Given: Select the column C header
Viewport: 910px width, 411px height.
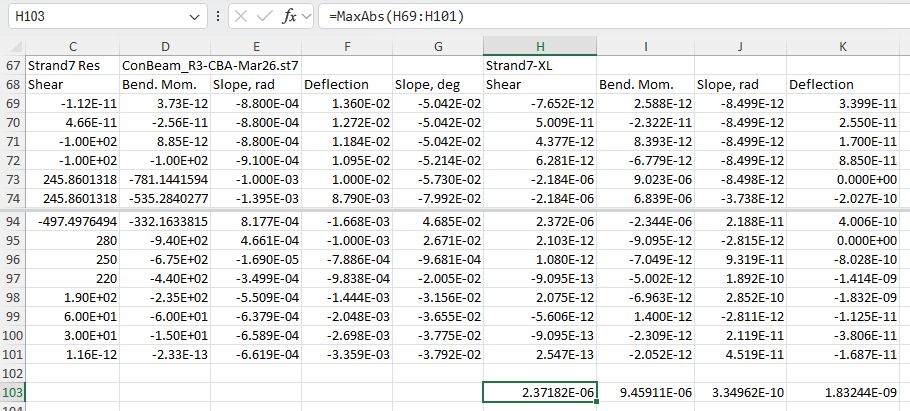Looking at the screenshot, I should click(x=73, y=47).
